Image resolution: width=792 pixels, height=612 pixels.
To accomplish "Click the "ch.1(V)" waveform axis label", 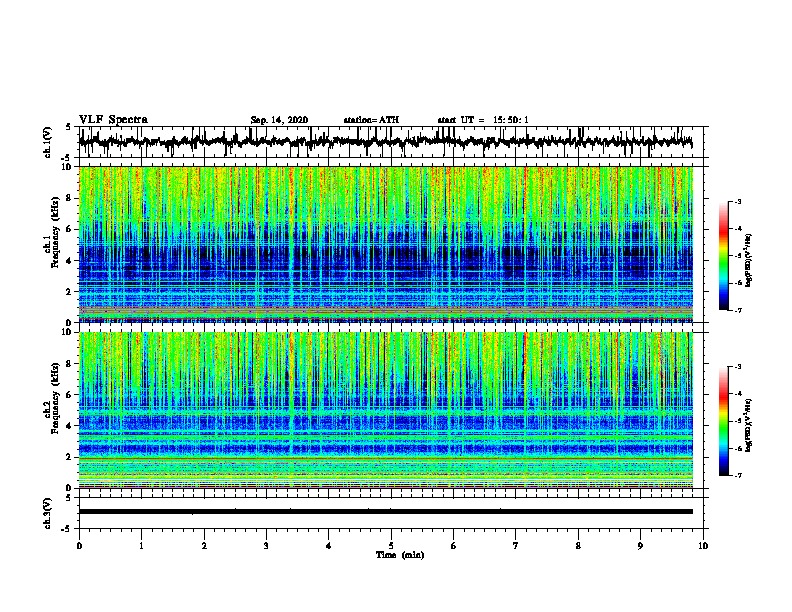I will click(x=47, y=142).
